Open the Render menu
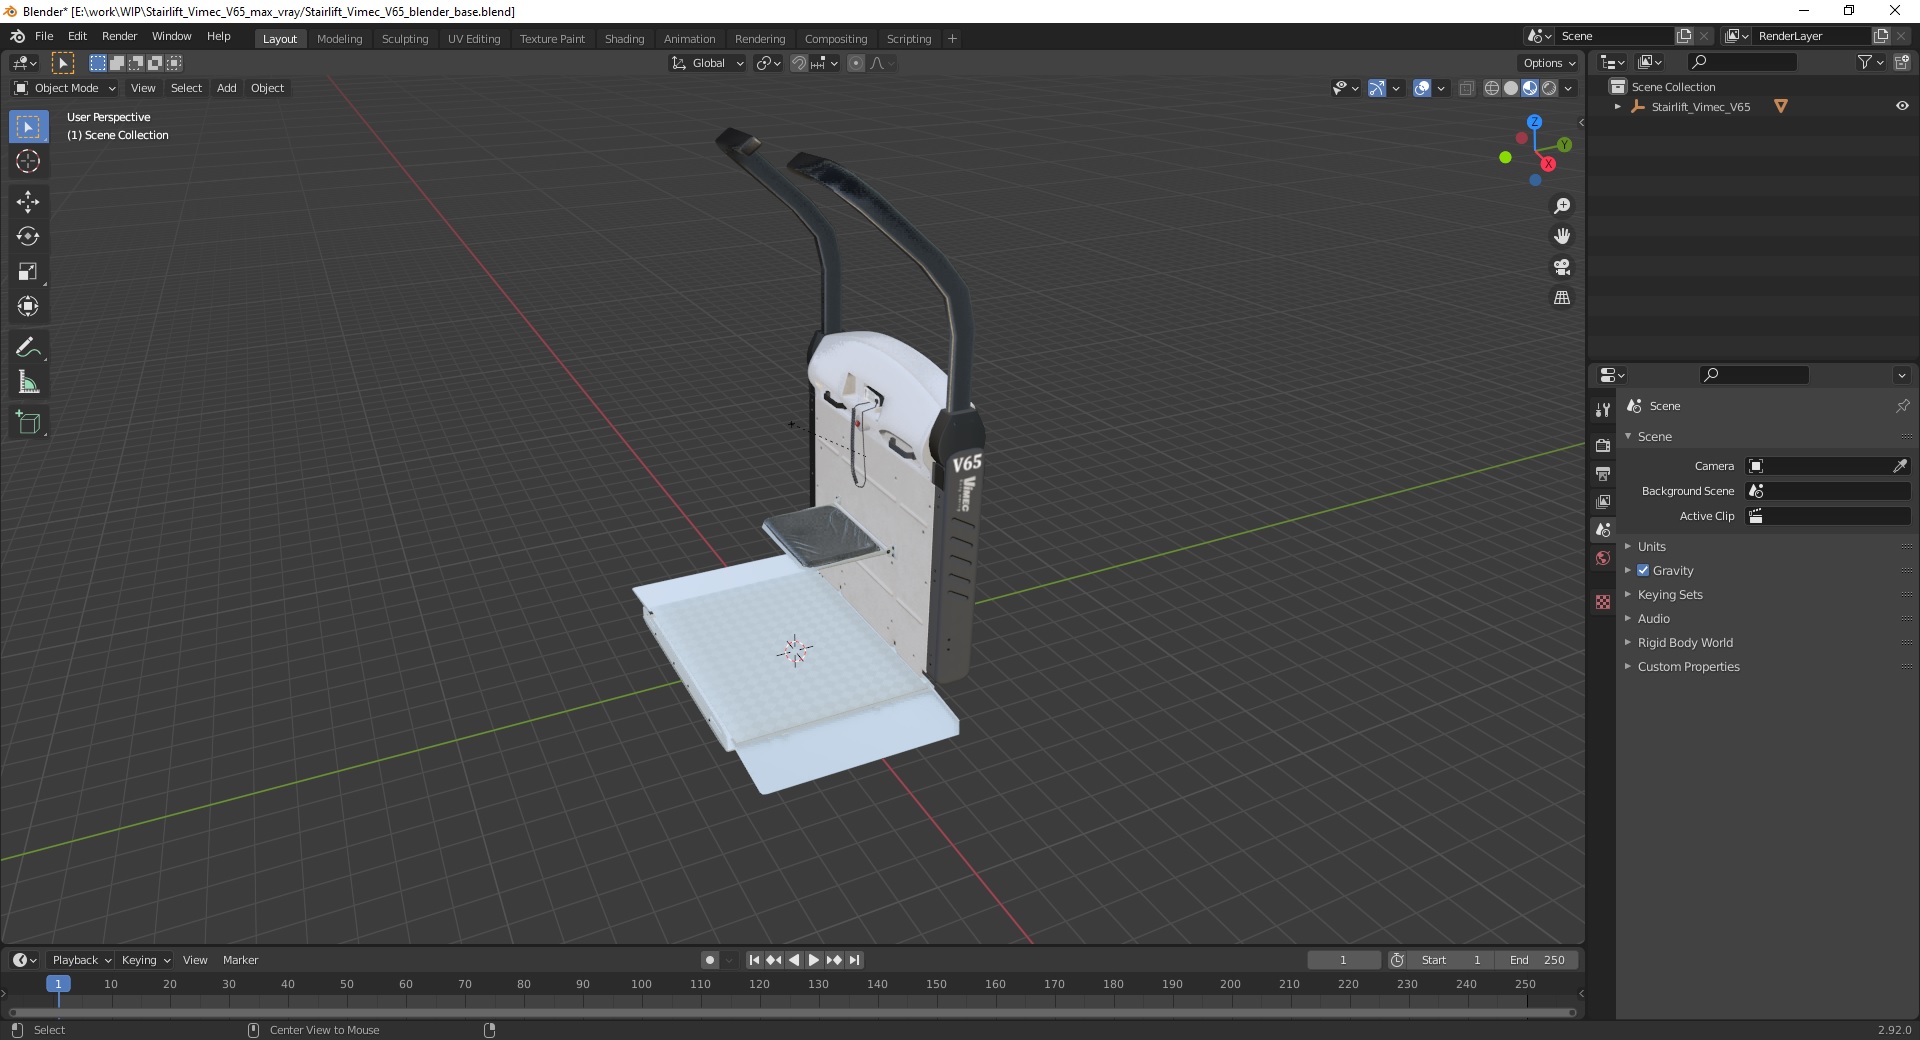The image size is (1920, 1040). [x=119, y=36]
